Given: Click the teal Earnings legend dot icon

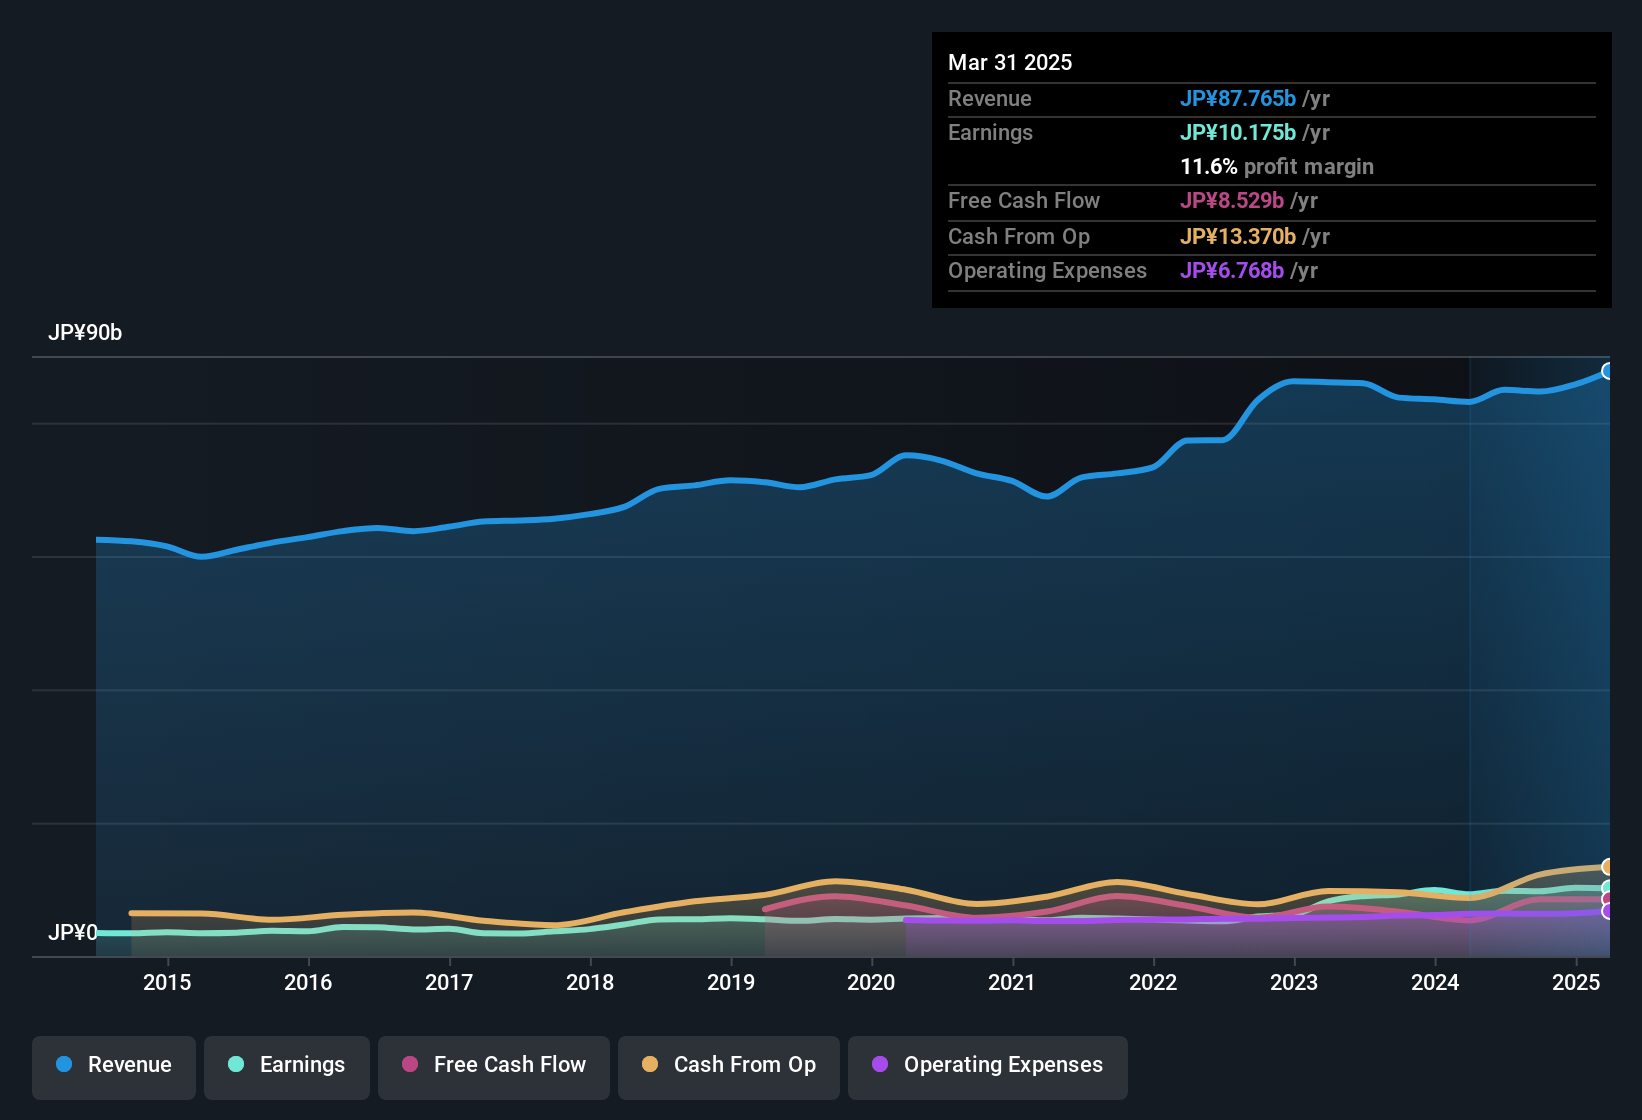Looking at the screenshot, I should click(236, 1065).
